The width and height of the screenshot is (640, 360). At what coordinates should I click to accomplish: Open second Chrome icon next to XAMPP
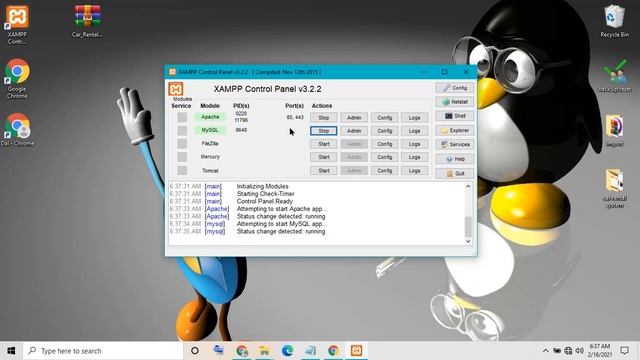click(333, 351)
